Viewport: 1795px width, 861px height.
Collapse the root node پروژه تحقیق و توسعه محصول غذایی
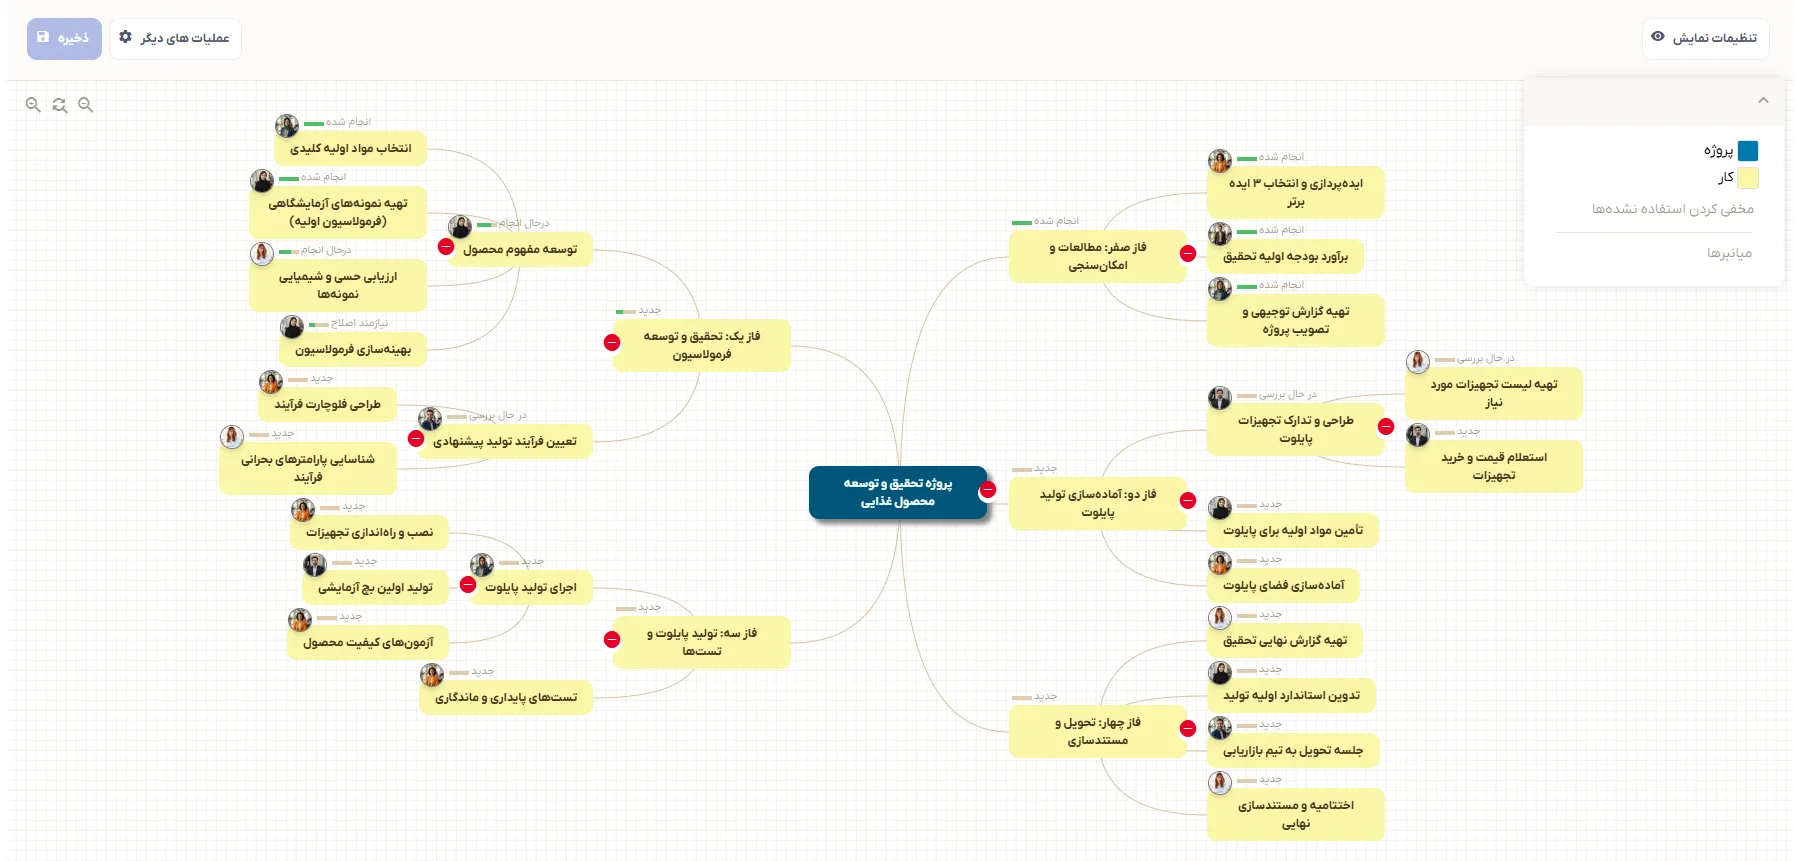click(988, 490)
